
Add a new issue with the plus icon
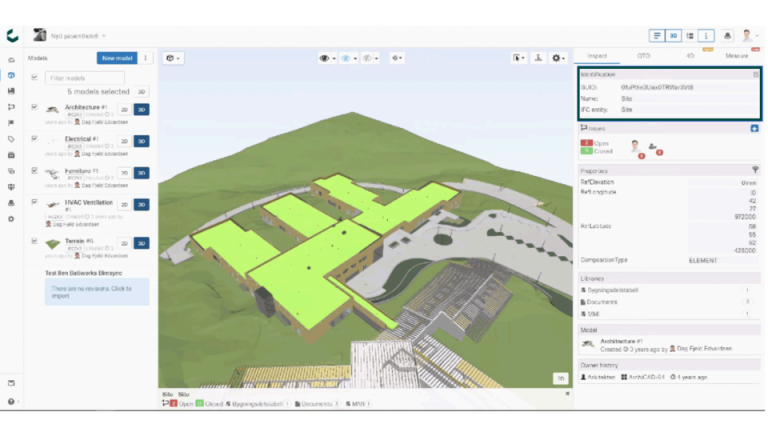pos(754,128)
